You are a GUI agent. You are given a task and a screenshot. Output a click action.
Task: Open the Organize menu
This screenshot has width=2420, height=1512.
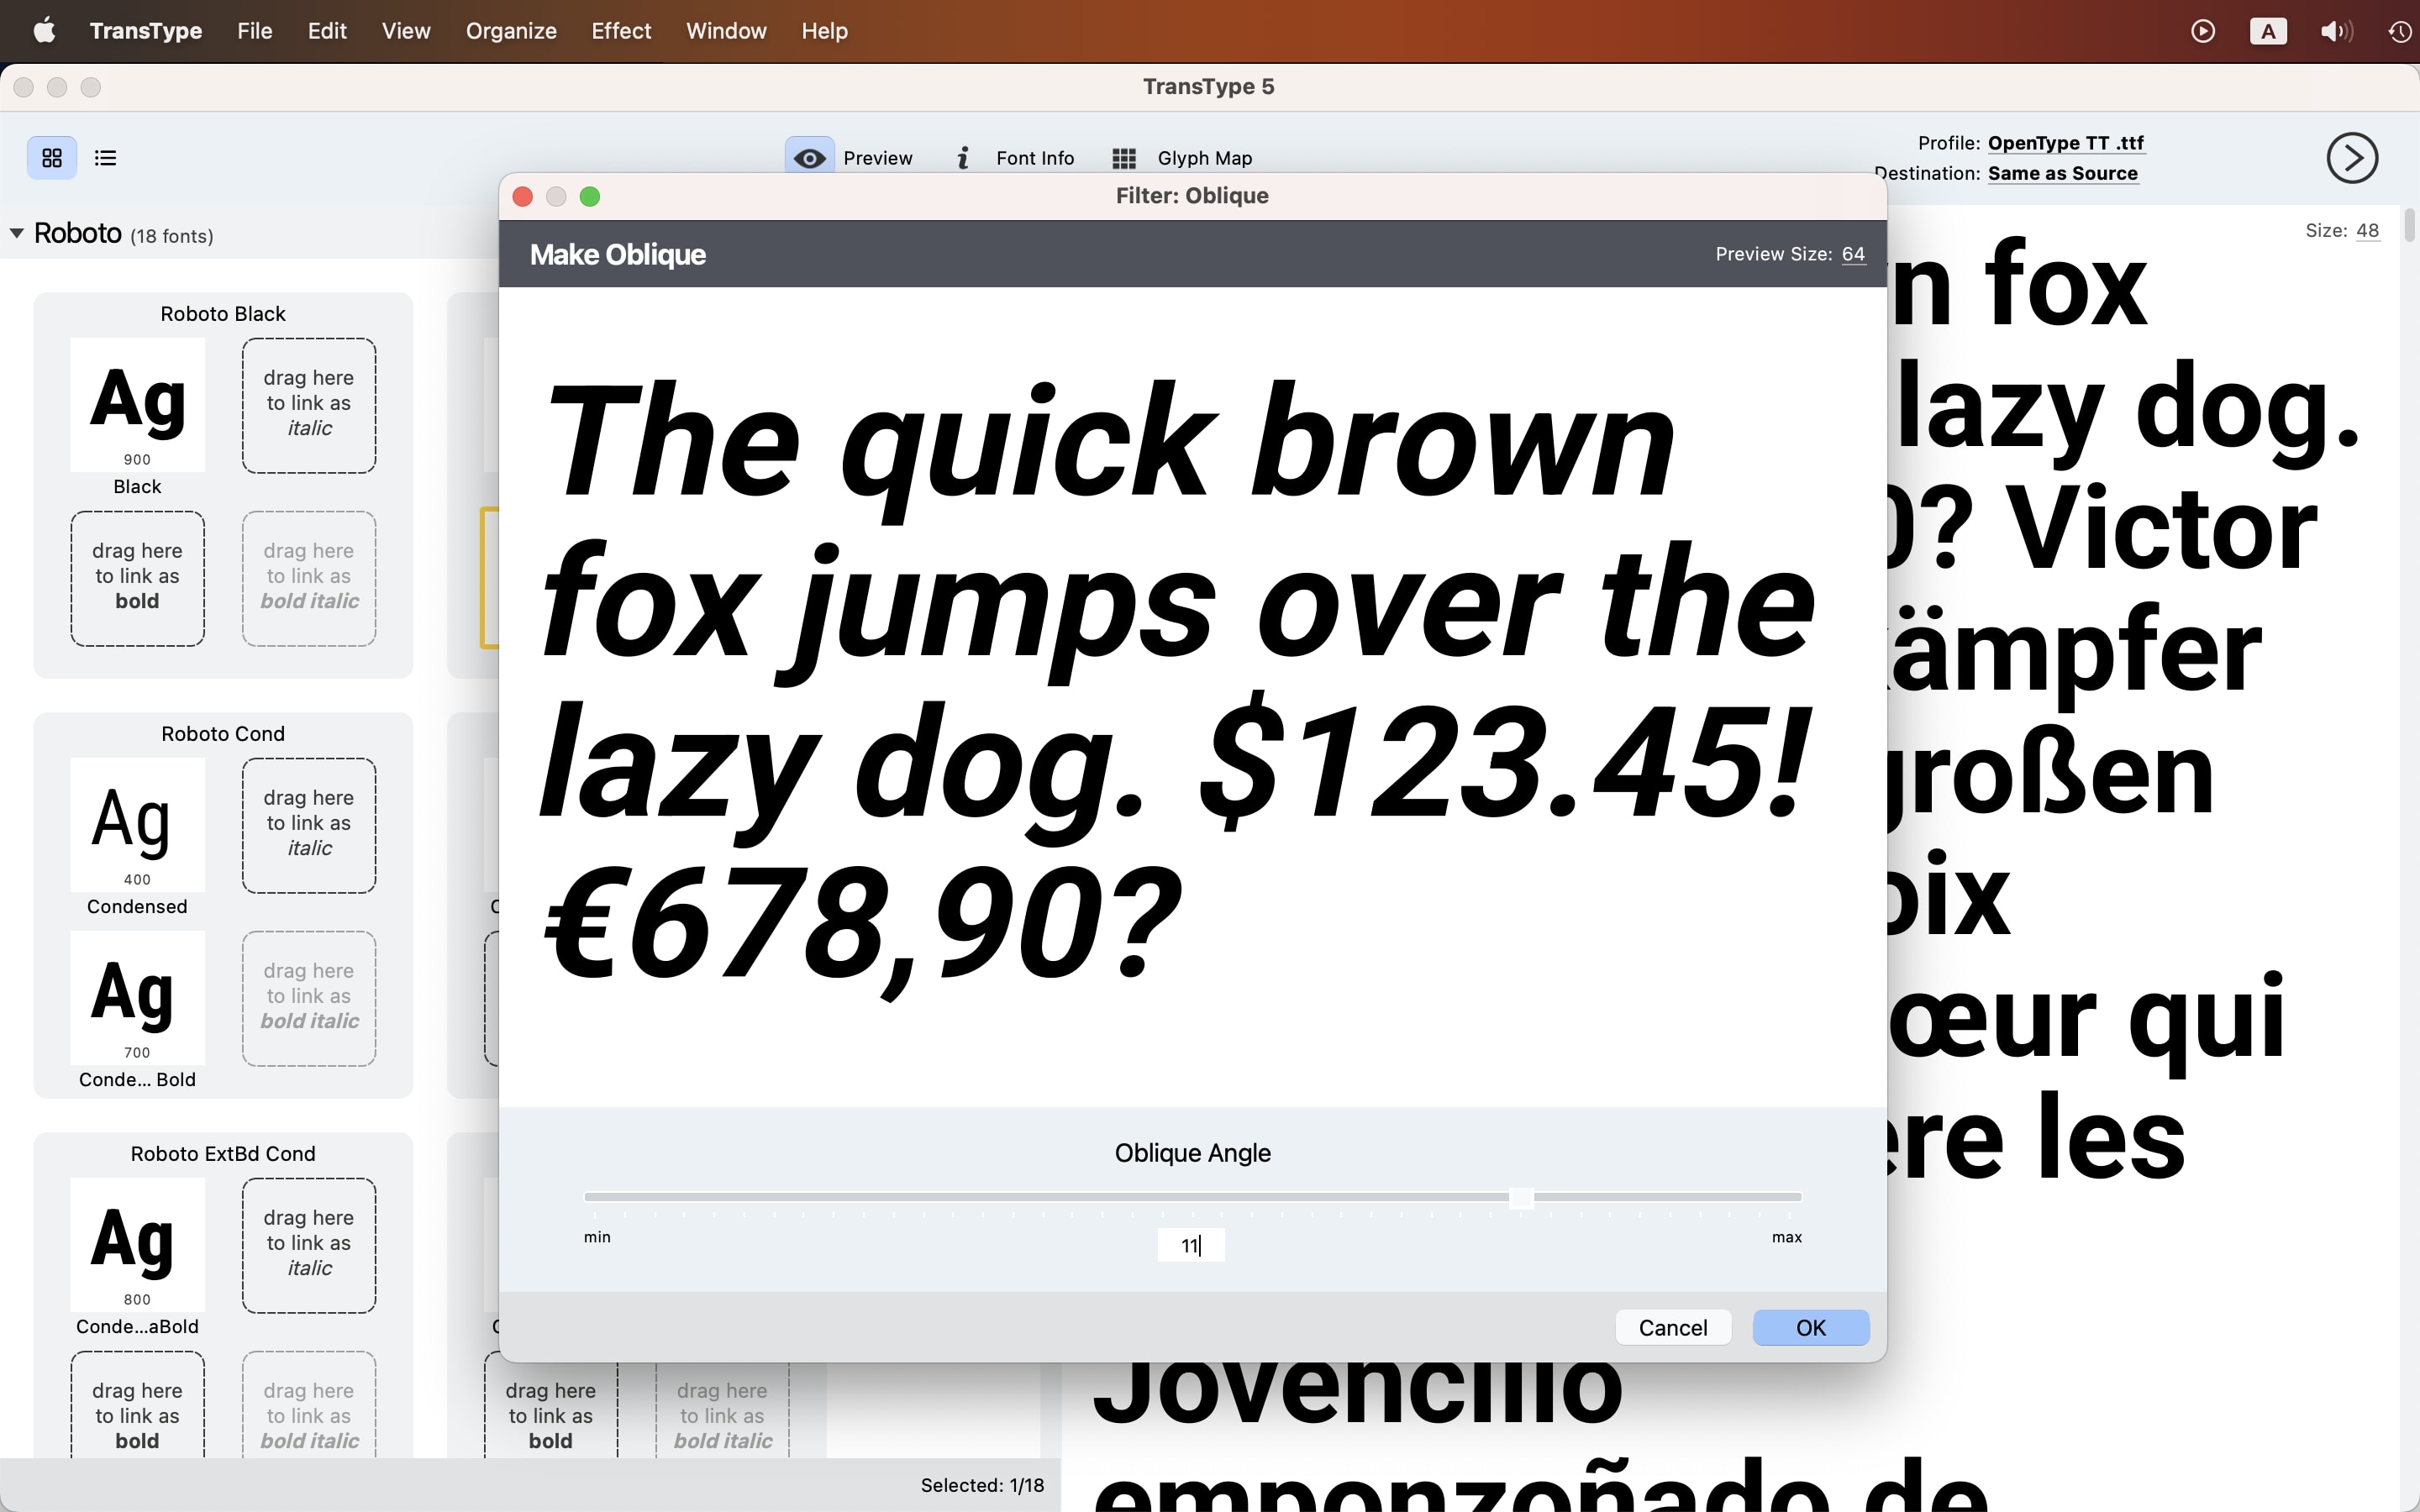(511, 31)
